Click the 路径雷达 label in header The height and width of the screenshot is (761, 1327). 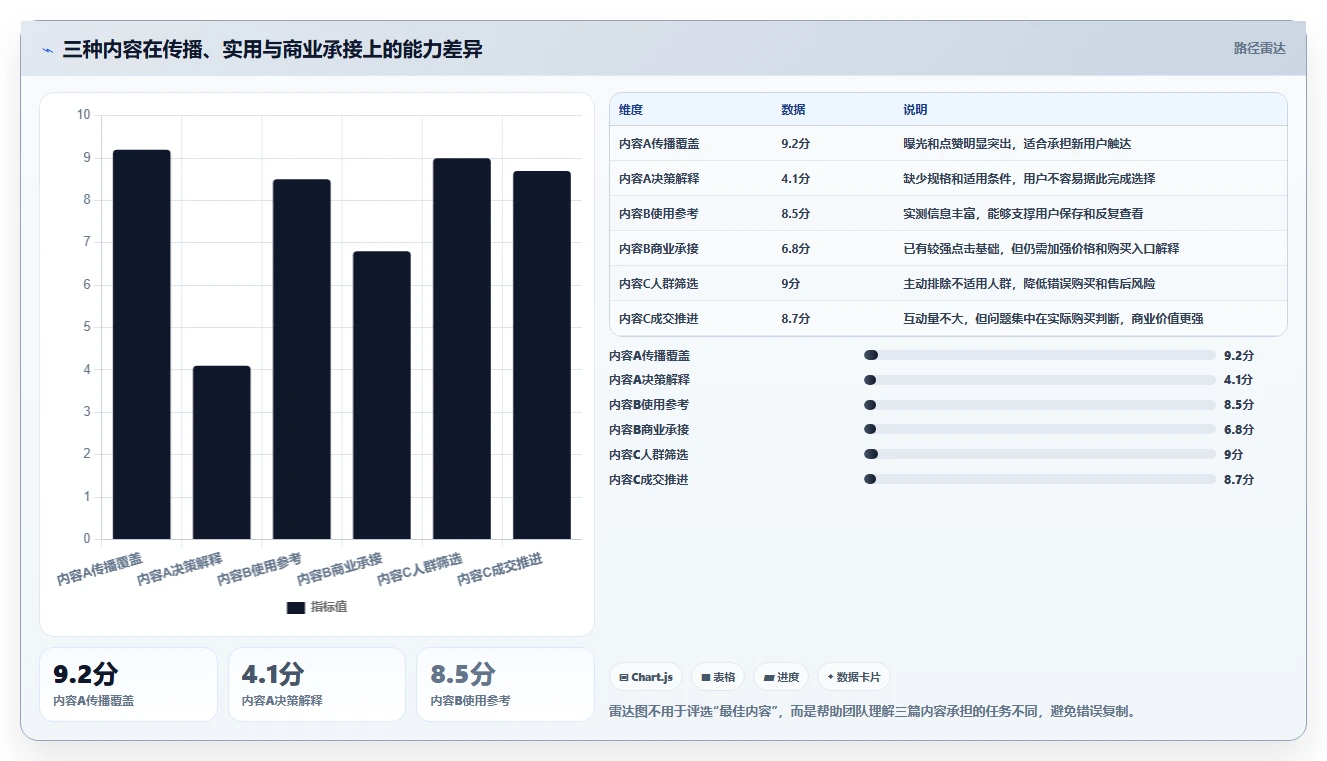(1259, 48)
